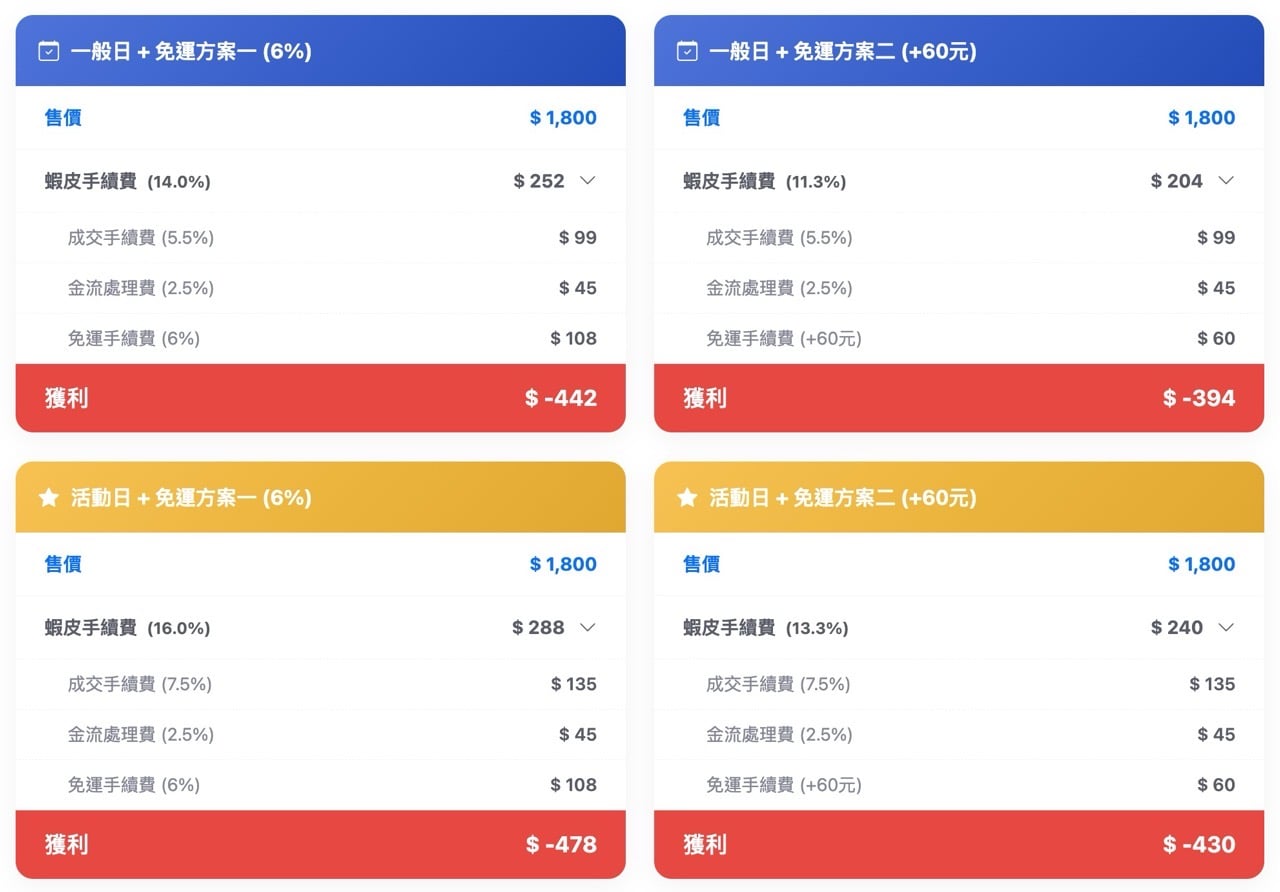The height and width of the screenshot is (892, 1280).
Task: Click the 獲利 $ -430 red bar bottom right
Action: tap(958, 844)
